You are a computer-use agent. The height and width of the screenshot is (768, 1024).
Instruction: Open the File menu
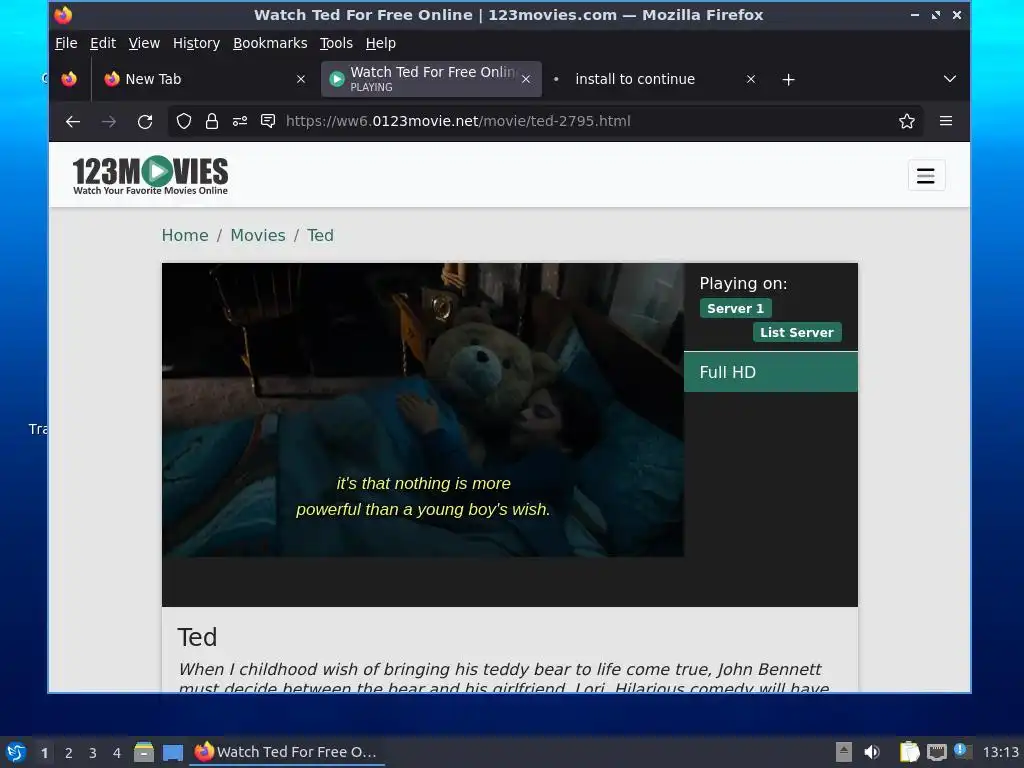tap(66, 43)
